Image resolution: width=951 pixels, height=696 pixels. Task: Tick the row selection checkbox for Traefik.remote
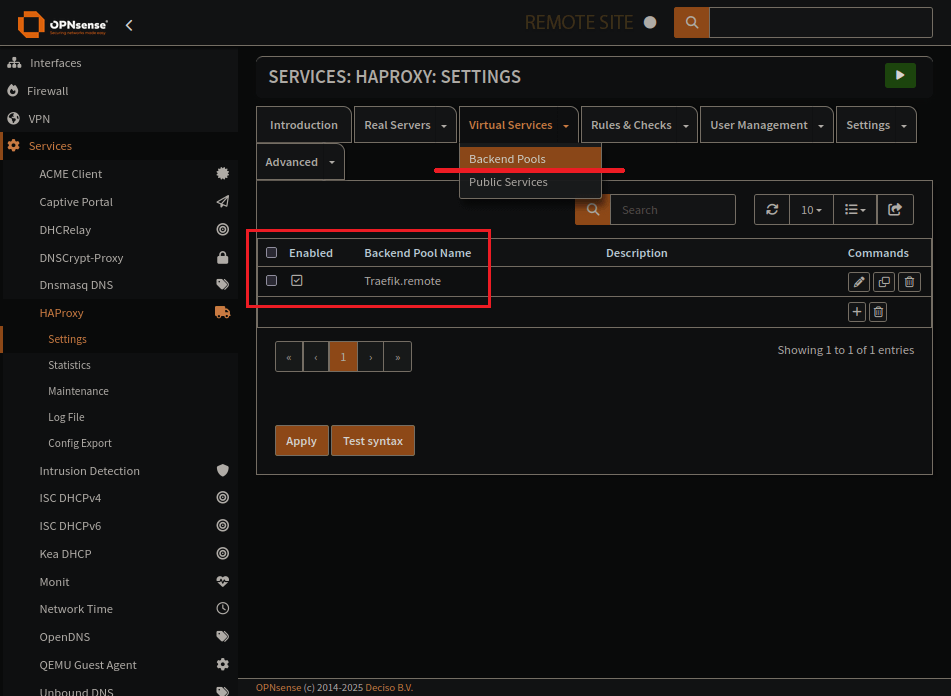271,280
